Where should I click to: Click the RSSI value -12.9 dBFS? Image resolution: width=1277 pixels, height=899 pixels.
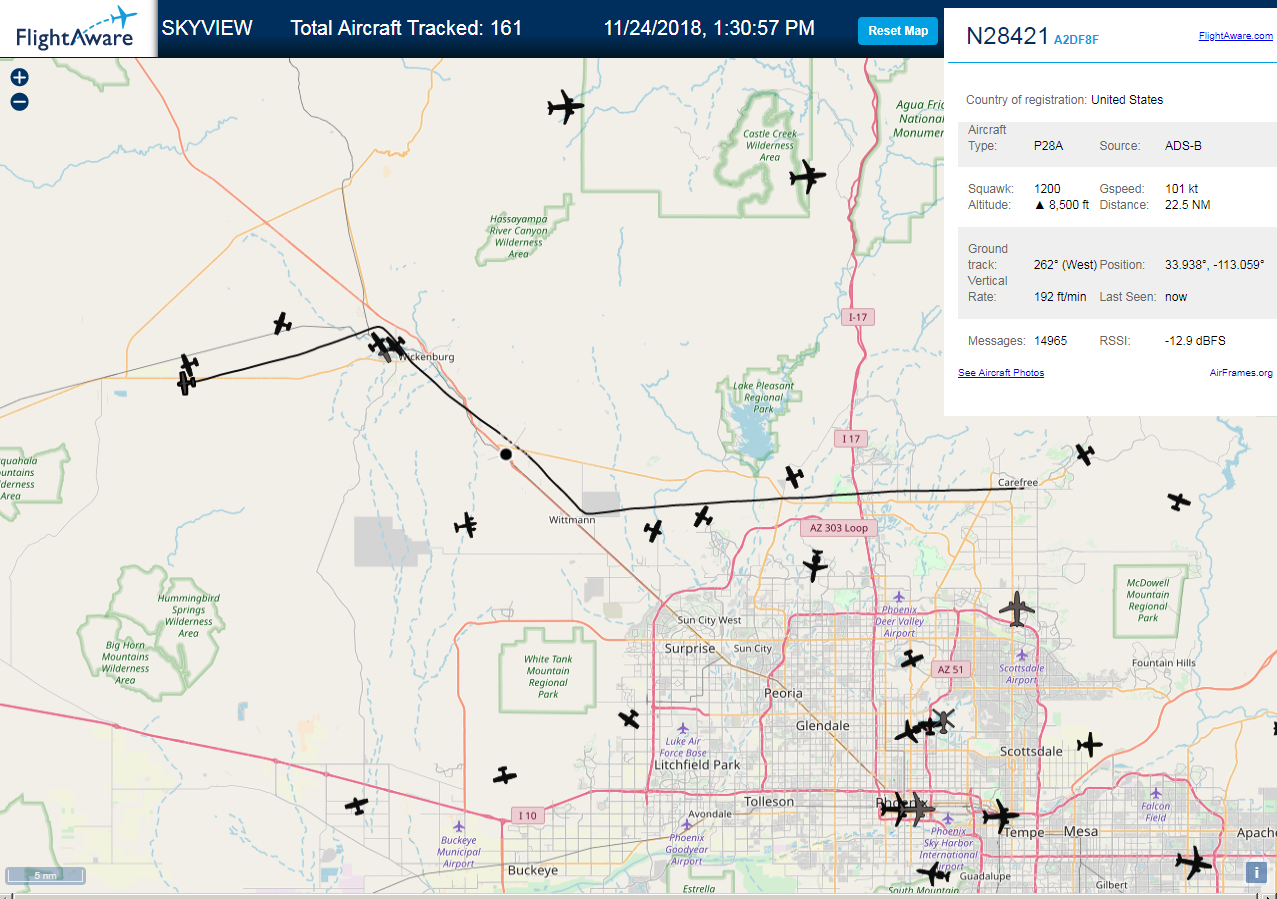tap(1195, 341)
